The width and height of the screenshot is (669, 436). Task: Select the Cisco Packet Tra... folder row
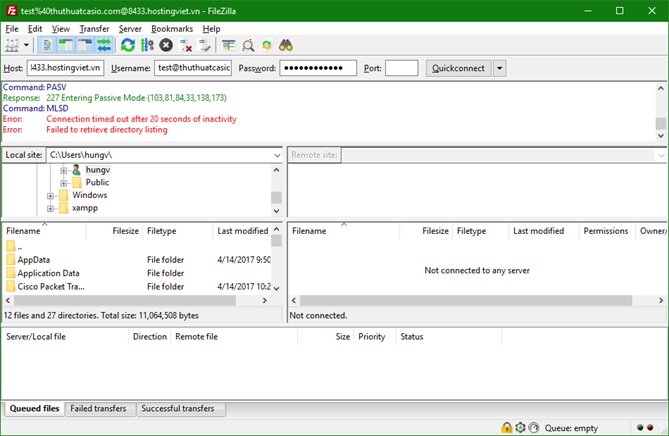[x=138, y=286]
